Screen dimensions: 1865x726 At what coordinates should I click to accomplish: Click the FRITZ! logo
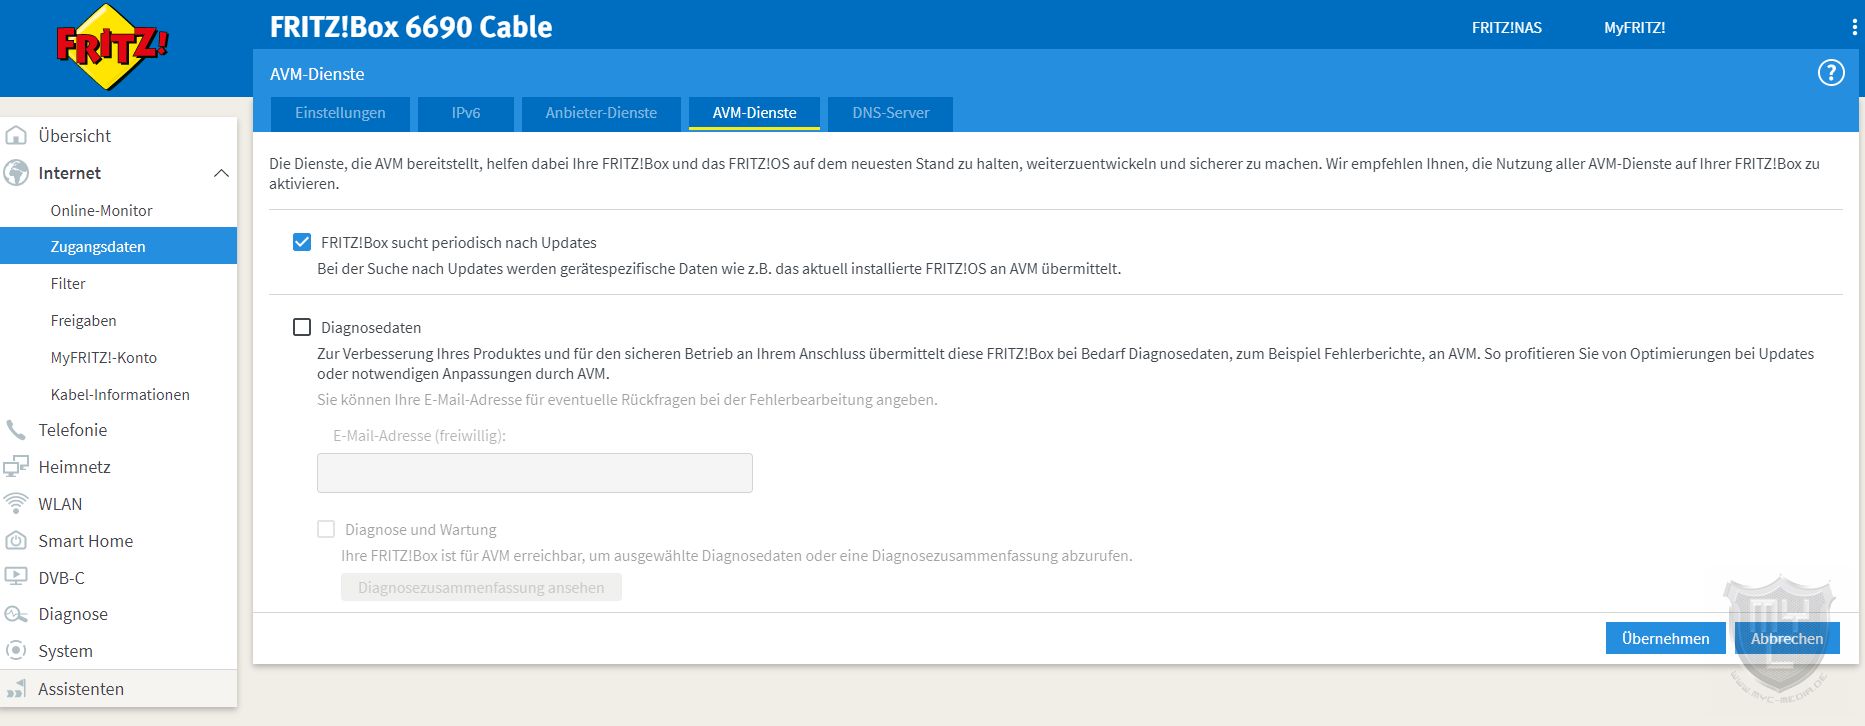tap(112, 47)
